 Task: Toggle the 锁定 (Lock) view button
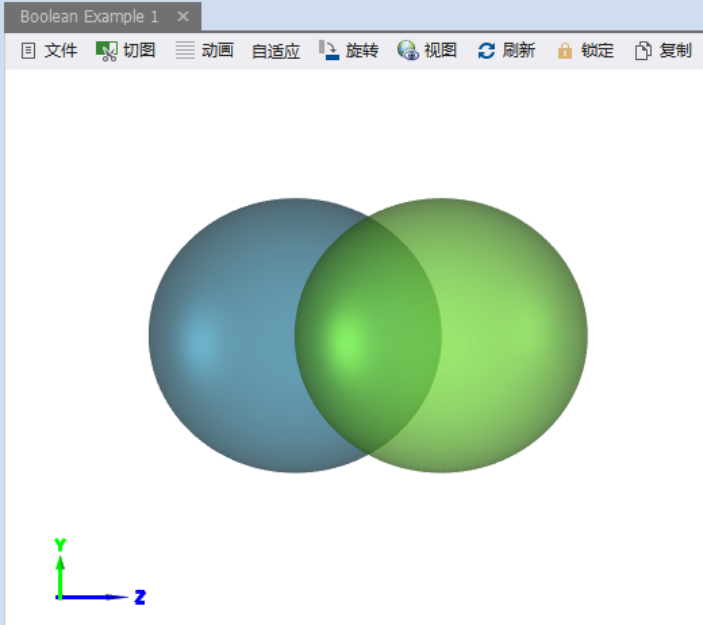(x=585, y=50)
